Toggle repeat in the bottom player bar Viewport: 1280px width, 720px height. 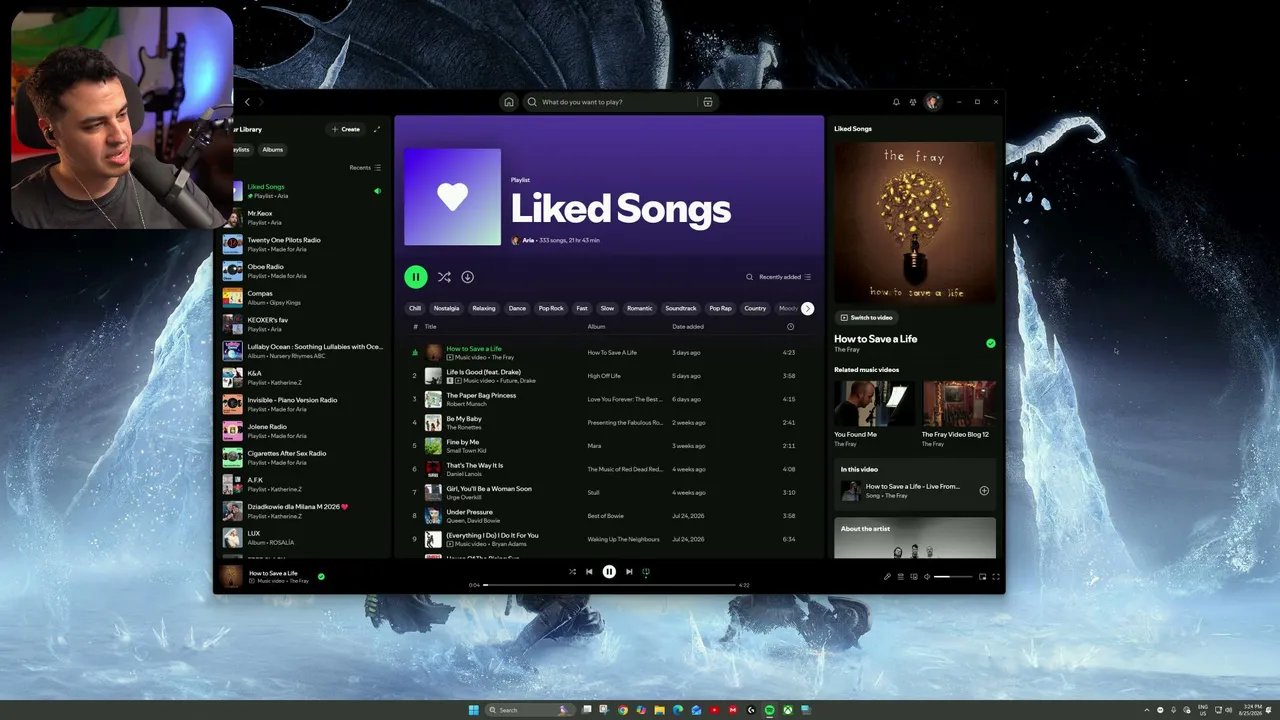[x=646, y=572]
